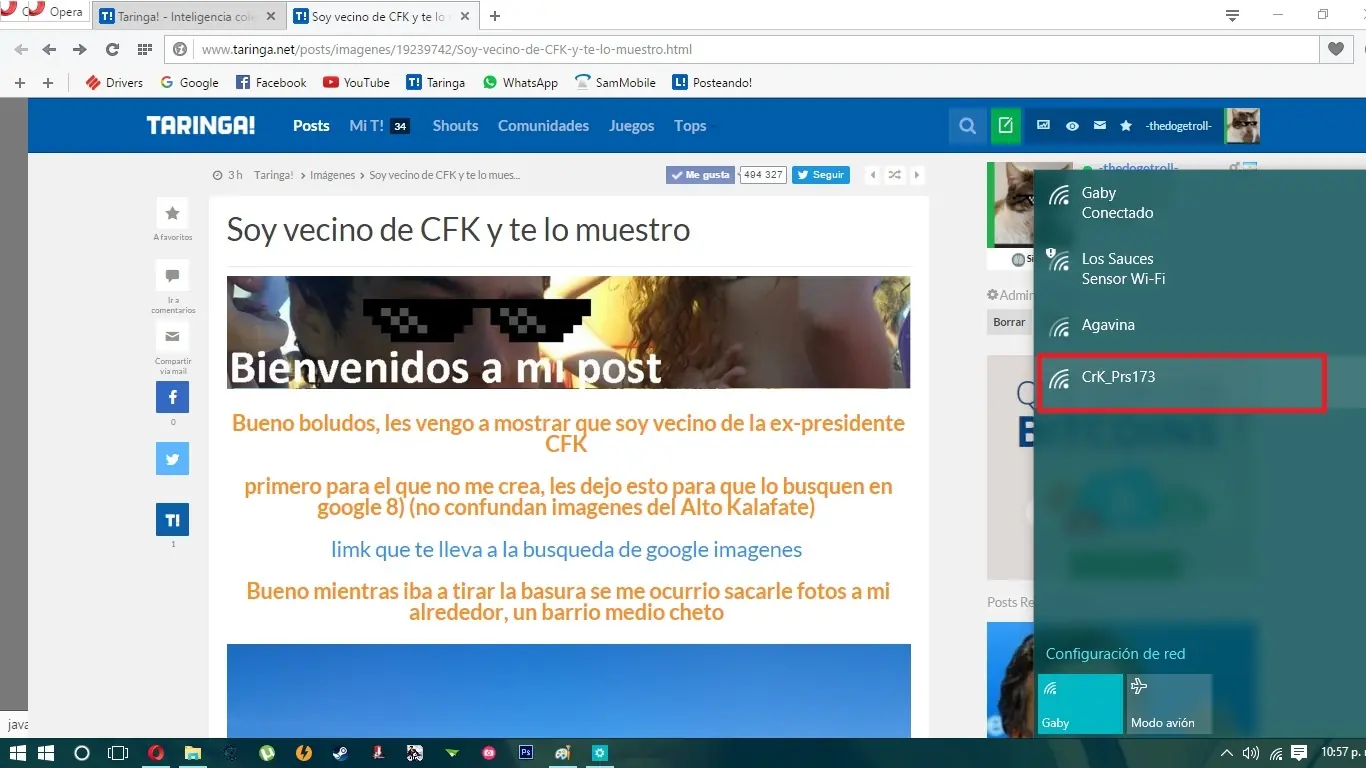Select Gaby Conectado network
The width and height of the screenshot is (1366, 768).
click(x=1200, y=203)
